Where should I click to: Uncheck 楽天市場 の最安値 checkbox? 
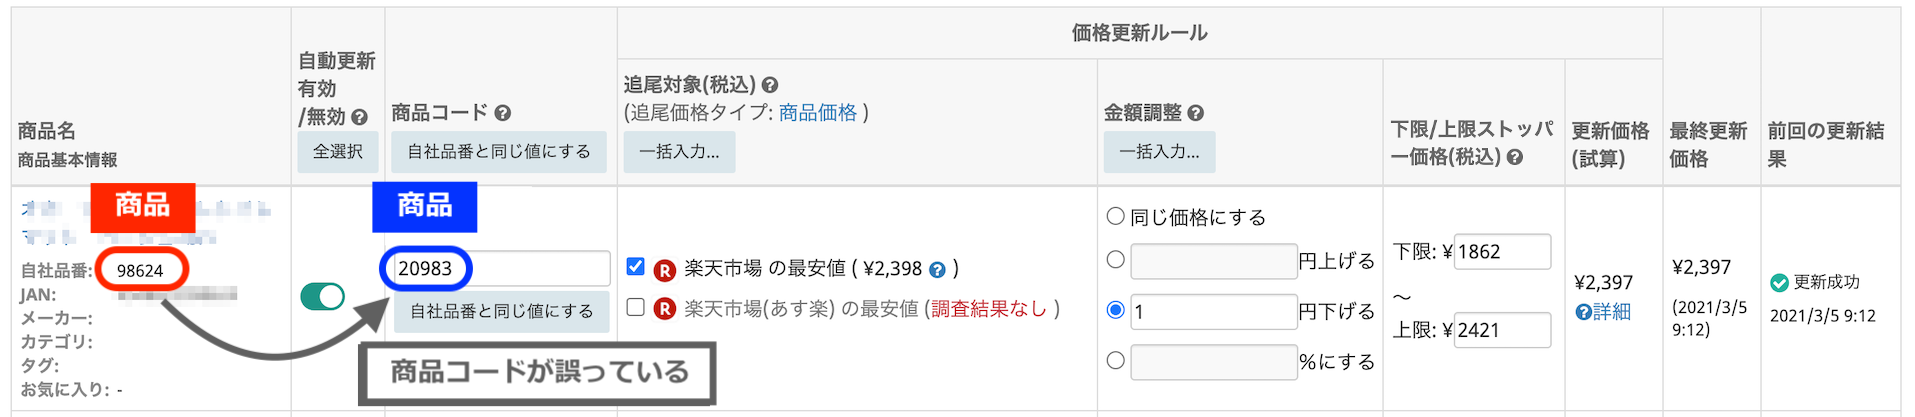[635, 266]
